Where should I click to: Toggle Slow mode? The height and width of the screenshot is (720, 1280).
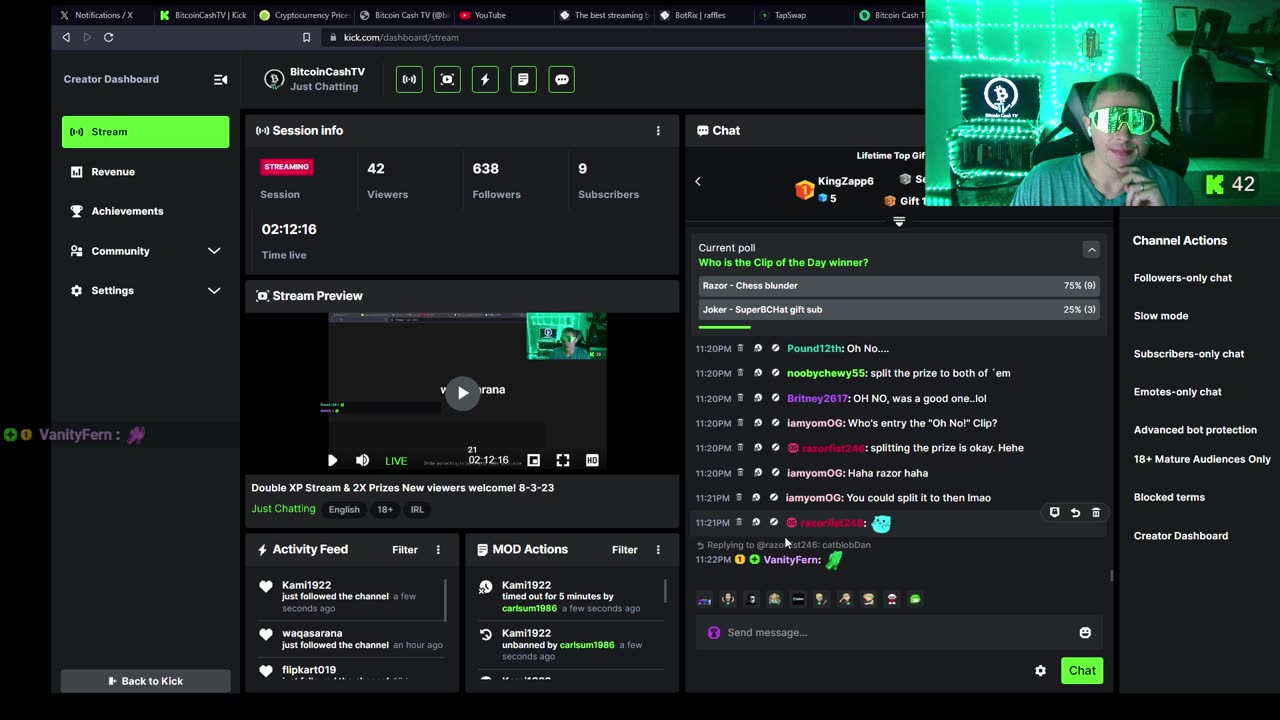tap(1161, 316)
